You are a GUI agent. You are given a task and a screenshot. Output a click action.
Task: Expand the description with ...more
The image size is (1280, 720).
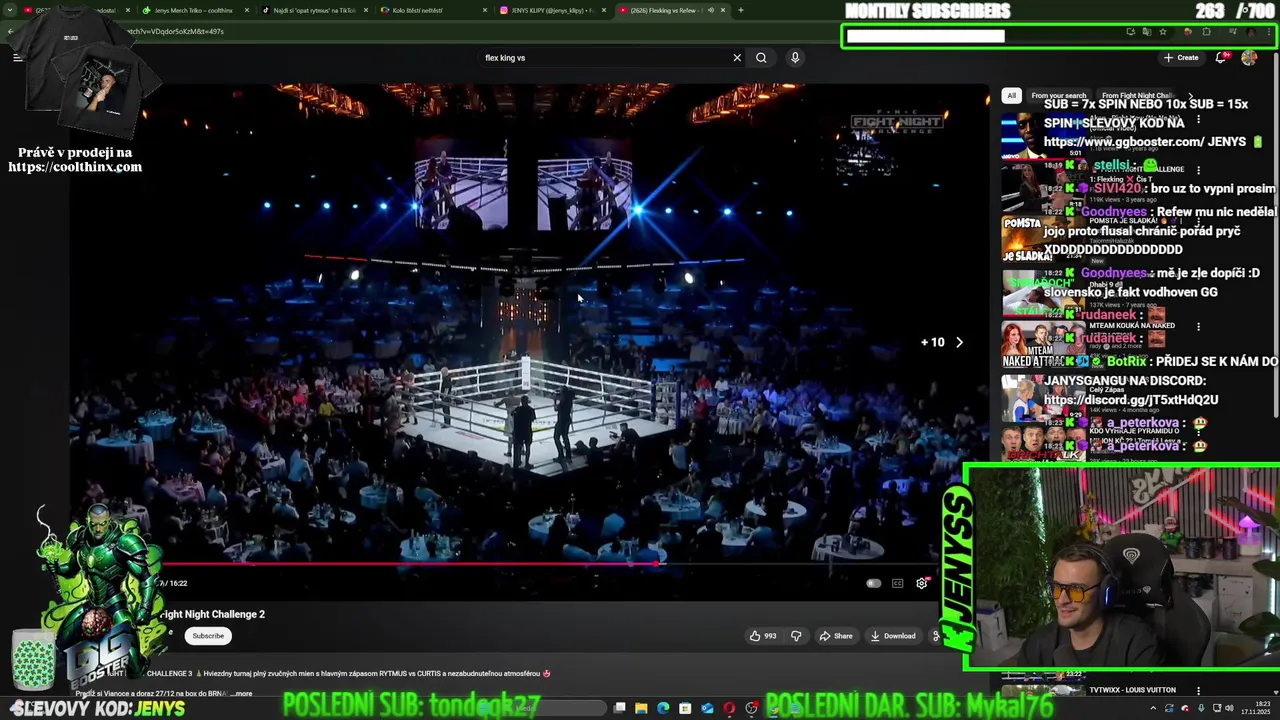click(x=242, y=693)
